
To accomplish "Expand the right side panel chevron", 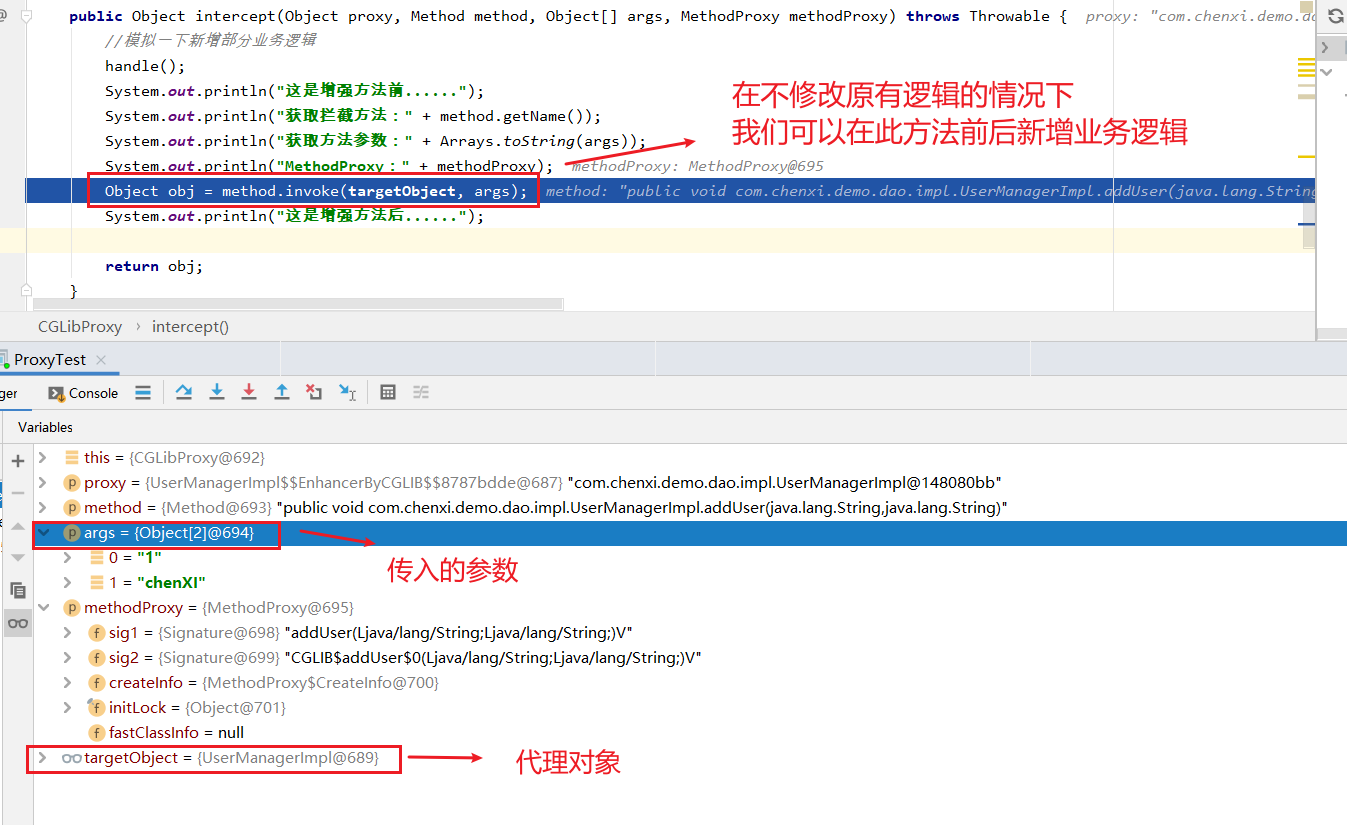I will point(1326,47).
